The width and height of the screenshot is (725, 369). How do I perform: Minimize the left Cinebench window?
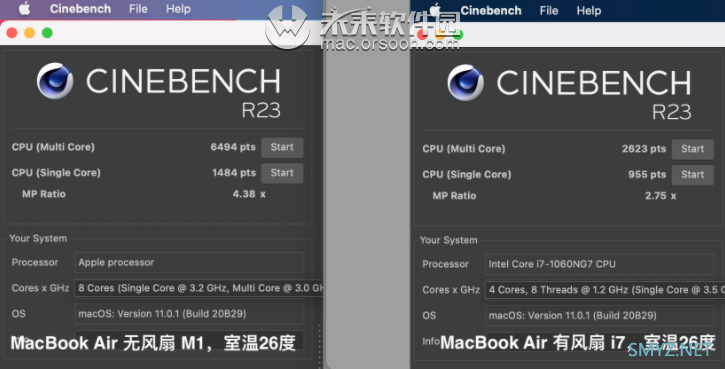point(30,33)
